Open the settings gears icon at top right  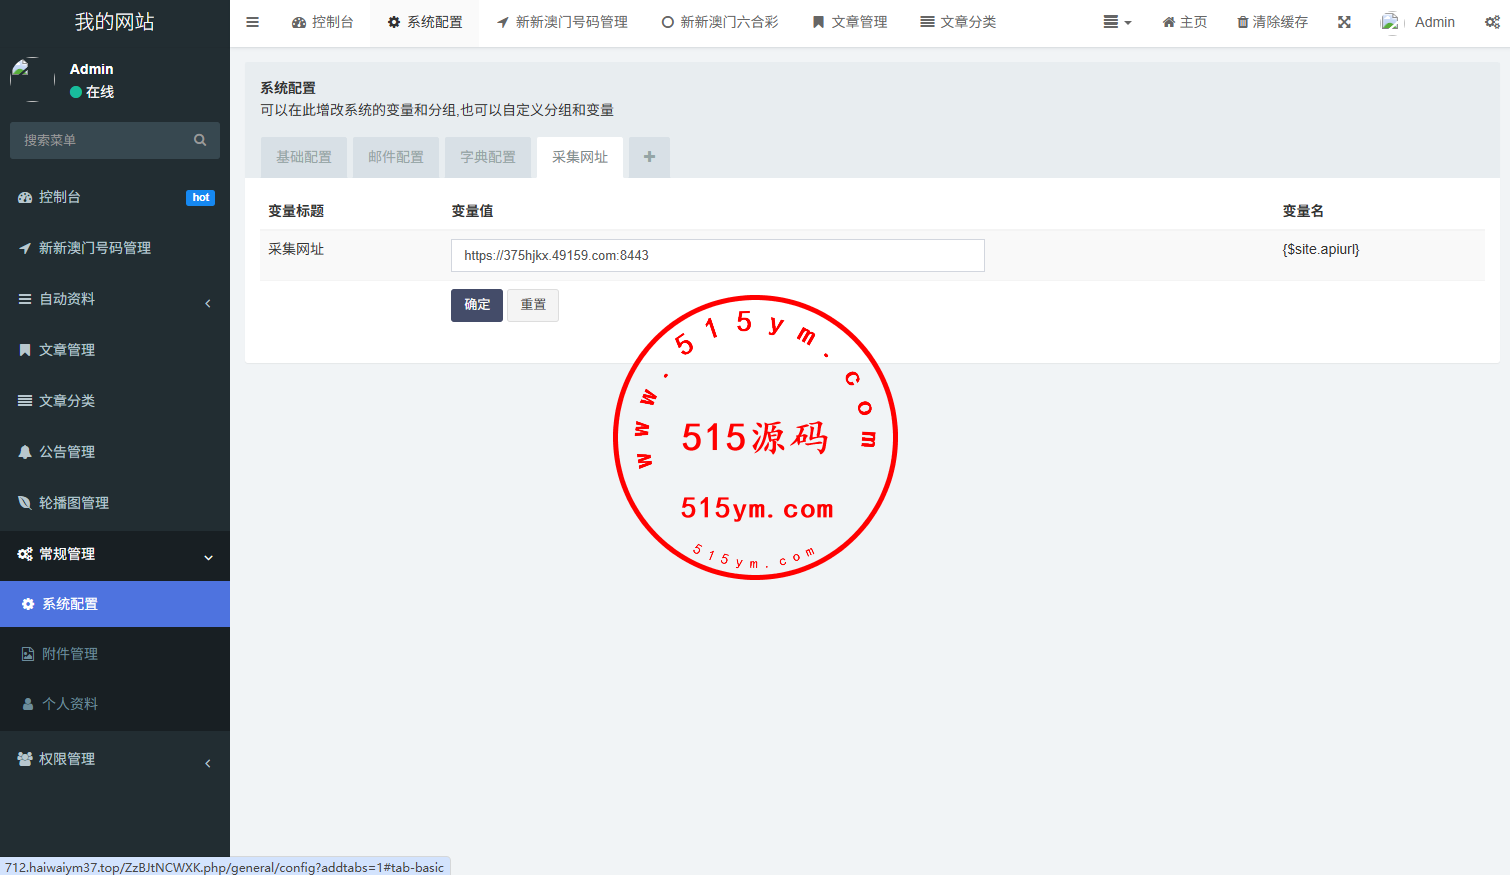[x=1492, y=22]
